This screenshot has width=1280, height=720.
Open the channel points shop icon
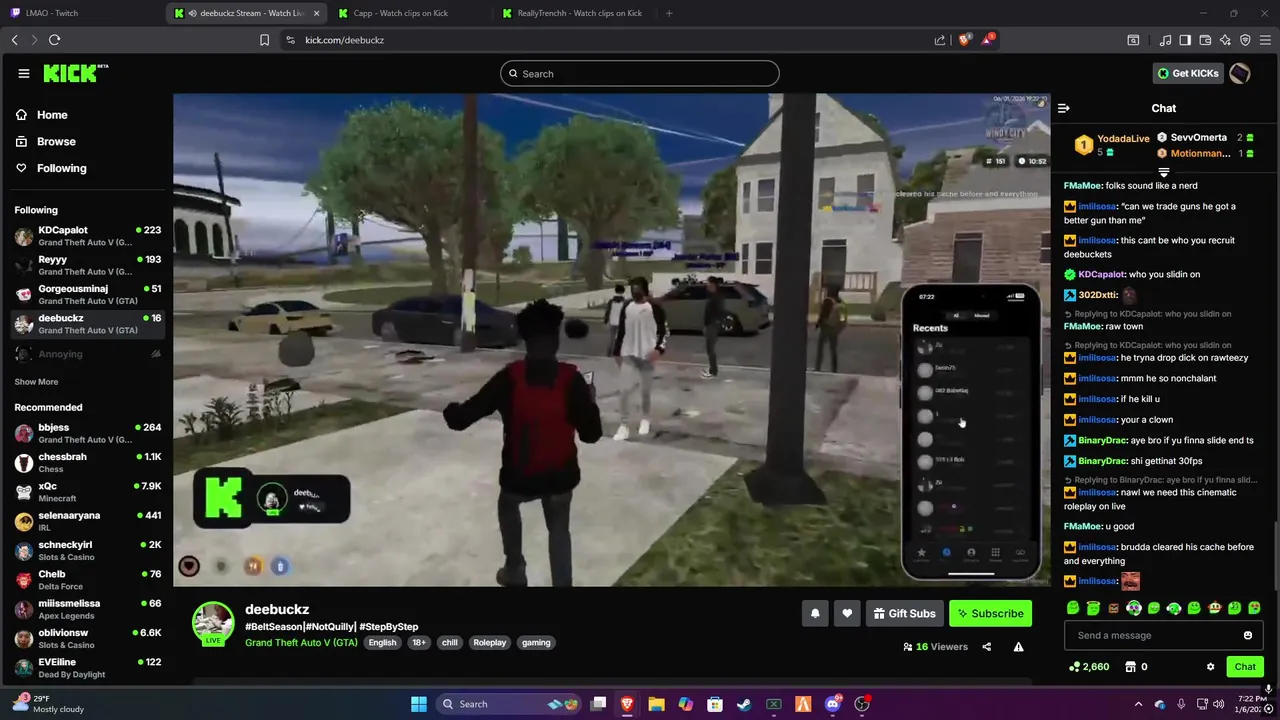click(x=1130, y=667)
